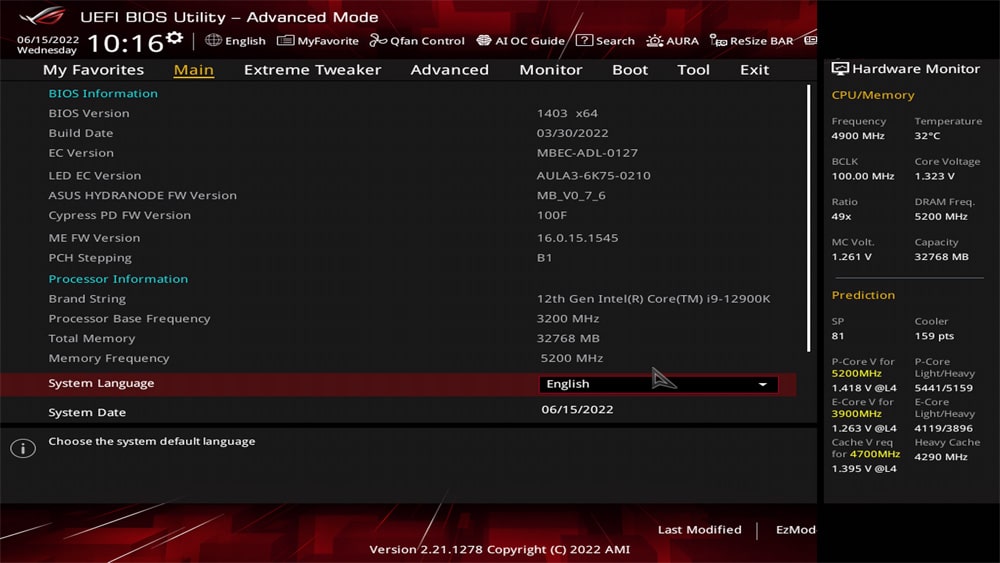Click the AURA lighting icon

point(654,41)
